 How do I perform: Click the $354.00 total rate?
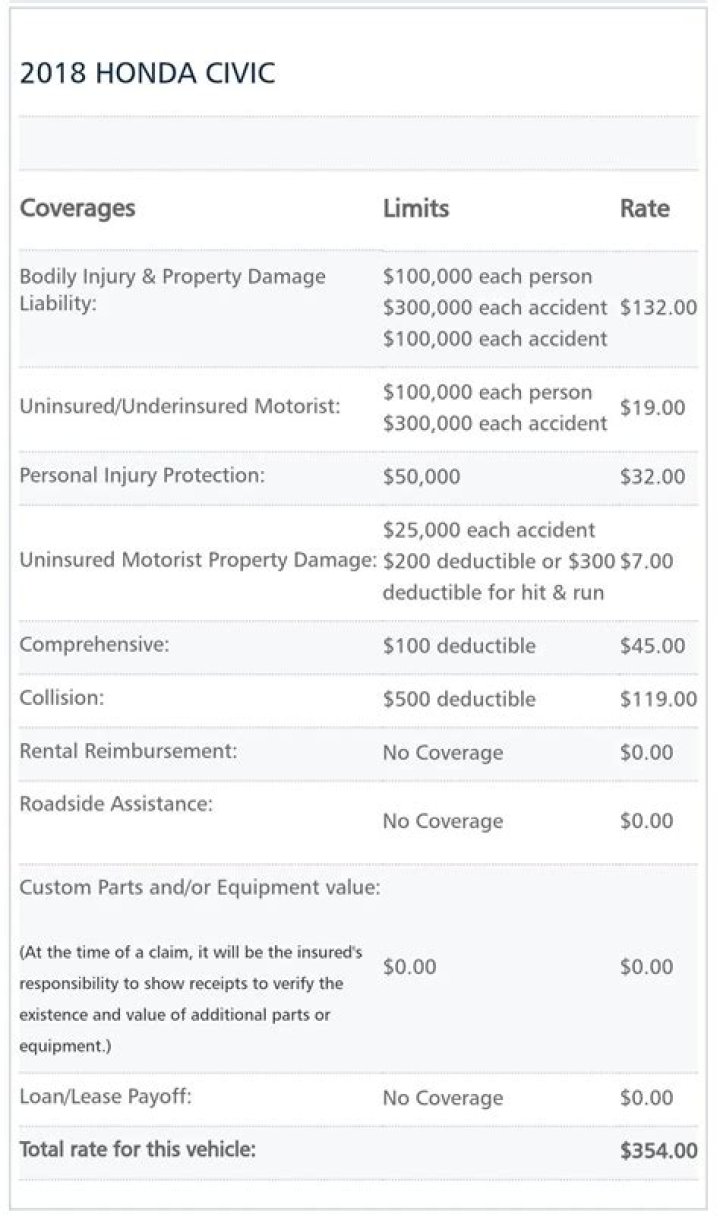coord(658,1151)
